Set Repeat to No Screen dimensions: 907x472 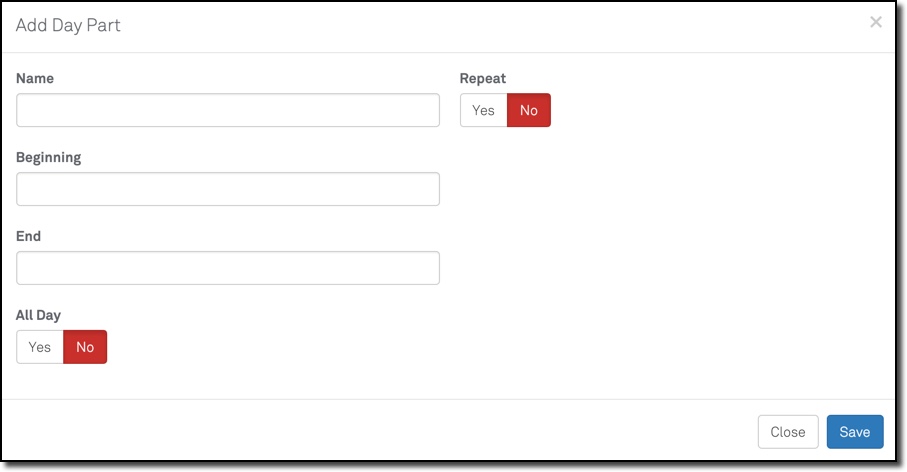coord(529,110)
